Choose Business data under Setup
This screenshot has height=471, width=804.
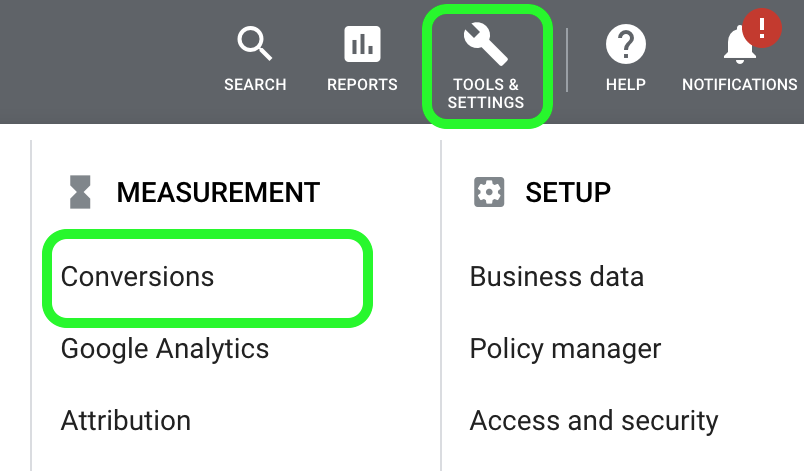(557, 277)
